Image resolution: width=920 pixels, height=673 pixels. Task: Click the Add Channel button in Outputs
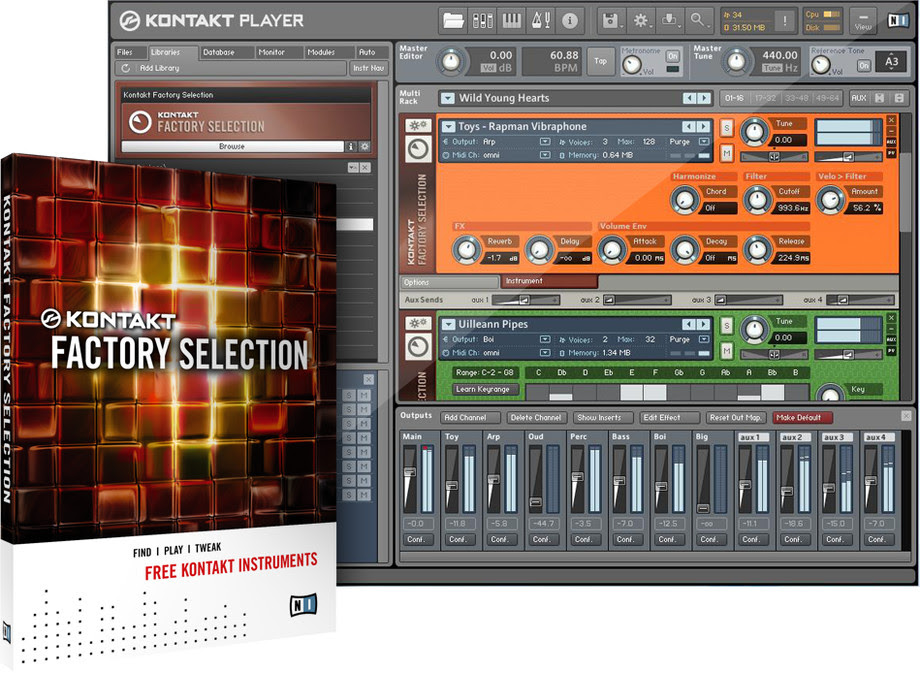tap(469, 417)
